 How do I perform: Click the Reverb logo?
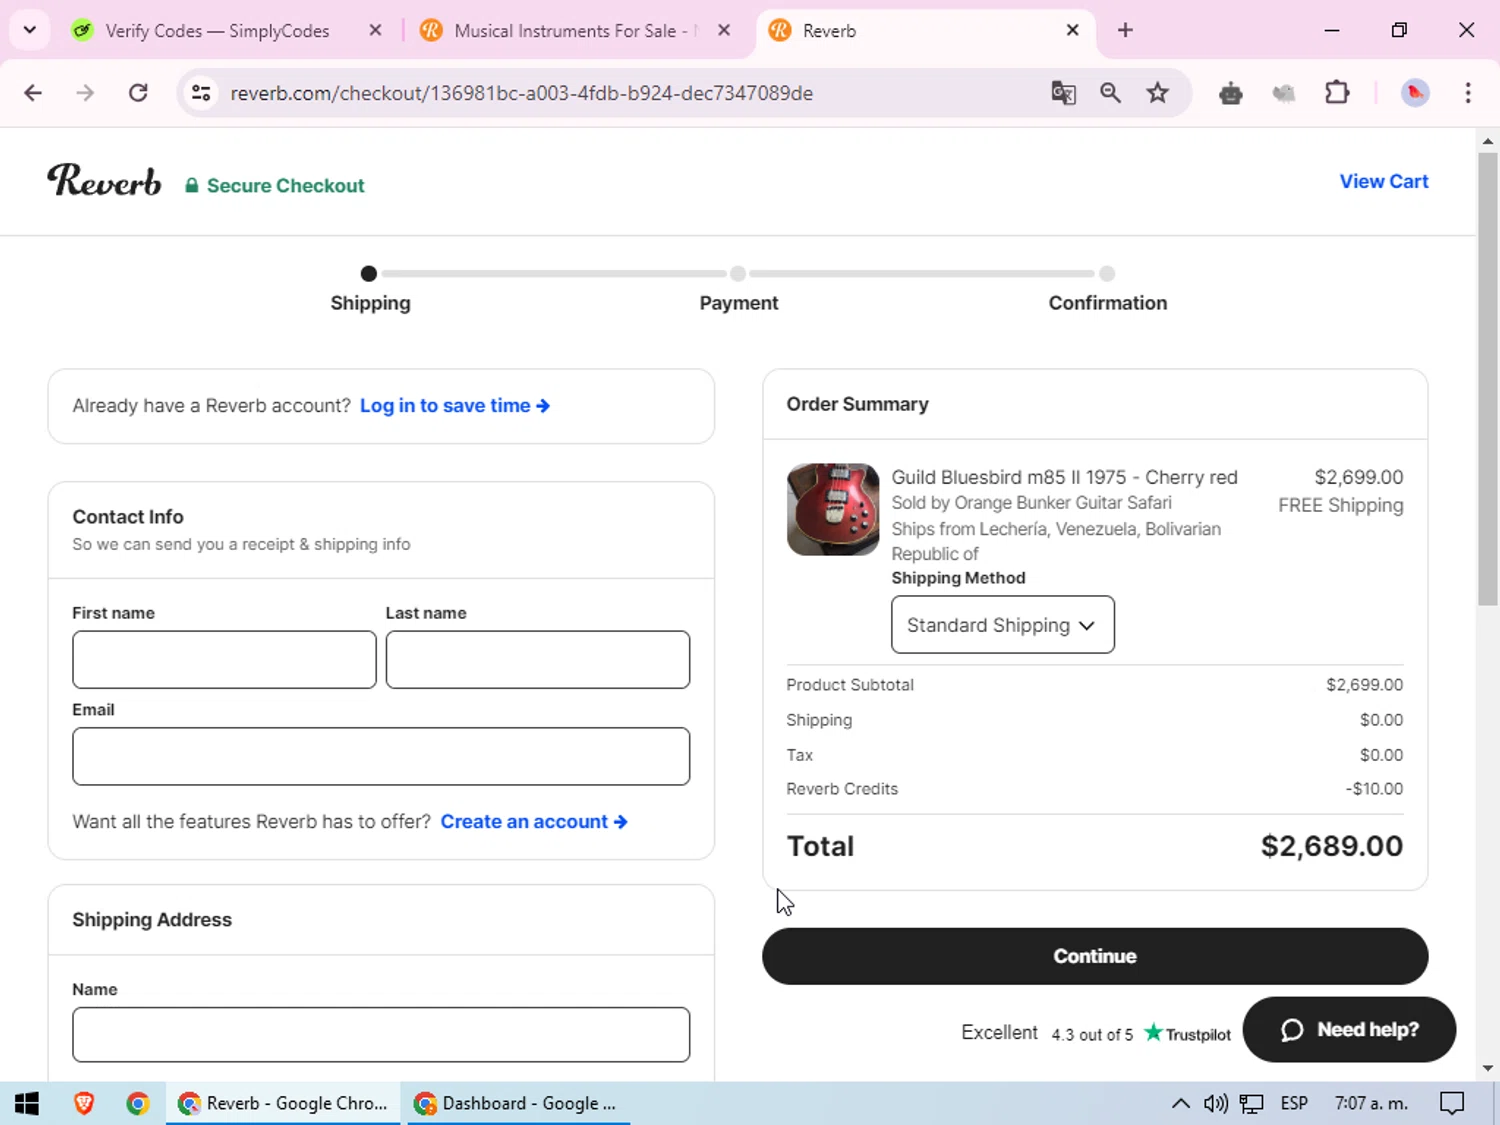104,181
